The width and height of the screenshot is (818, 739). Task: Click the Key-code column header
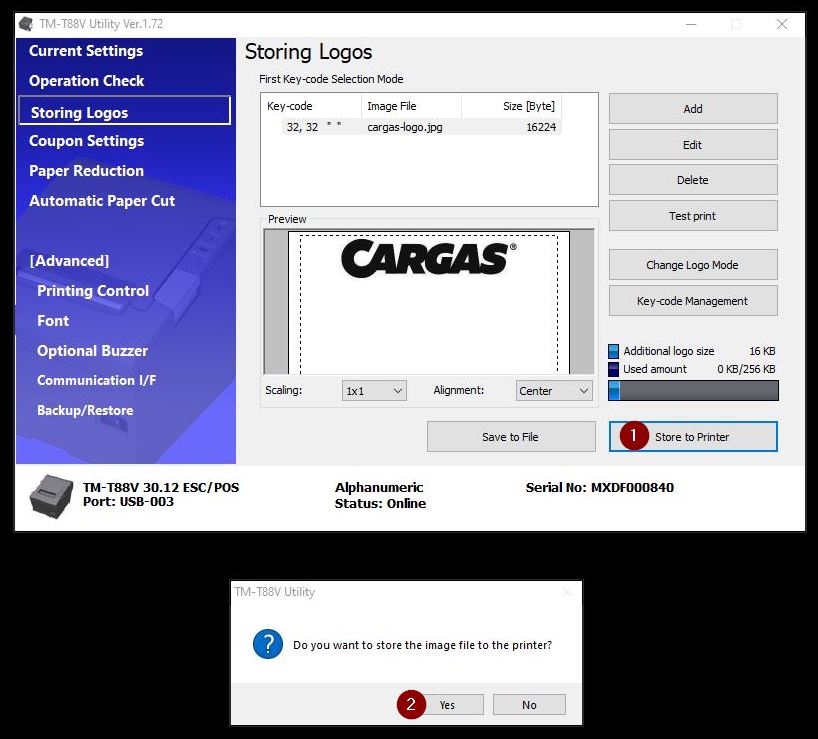click(311, 106)
